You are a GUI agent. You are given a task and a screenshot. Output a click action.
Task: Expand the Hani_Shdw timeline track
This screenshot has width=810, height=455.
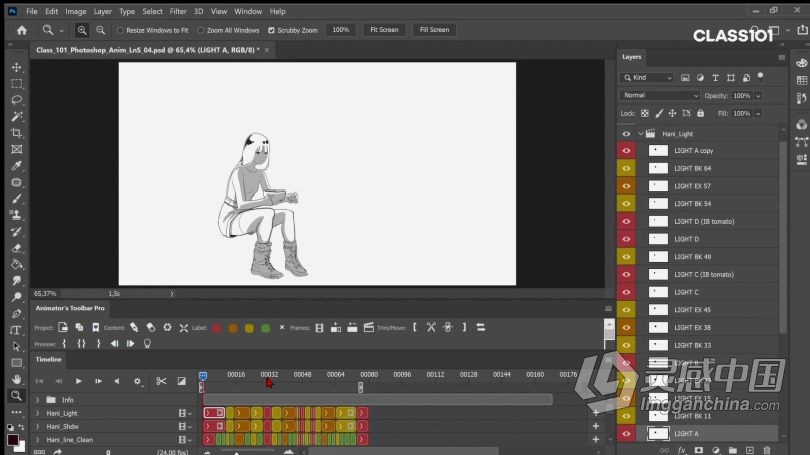click(x=37, y=427)
